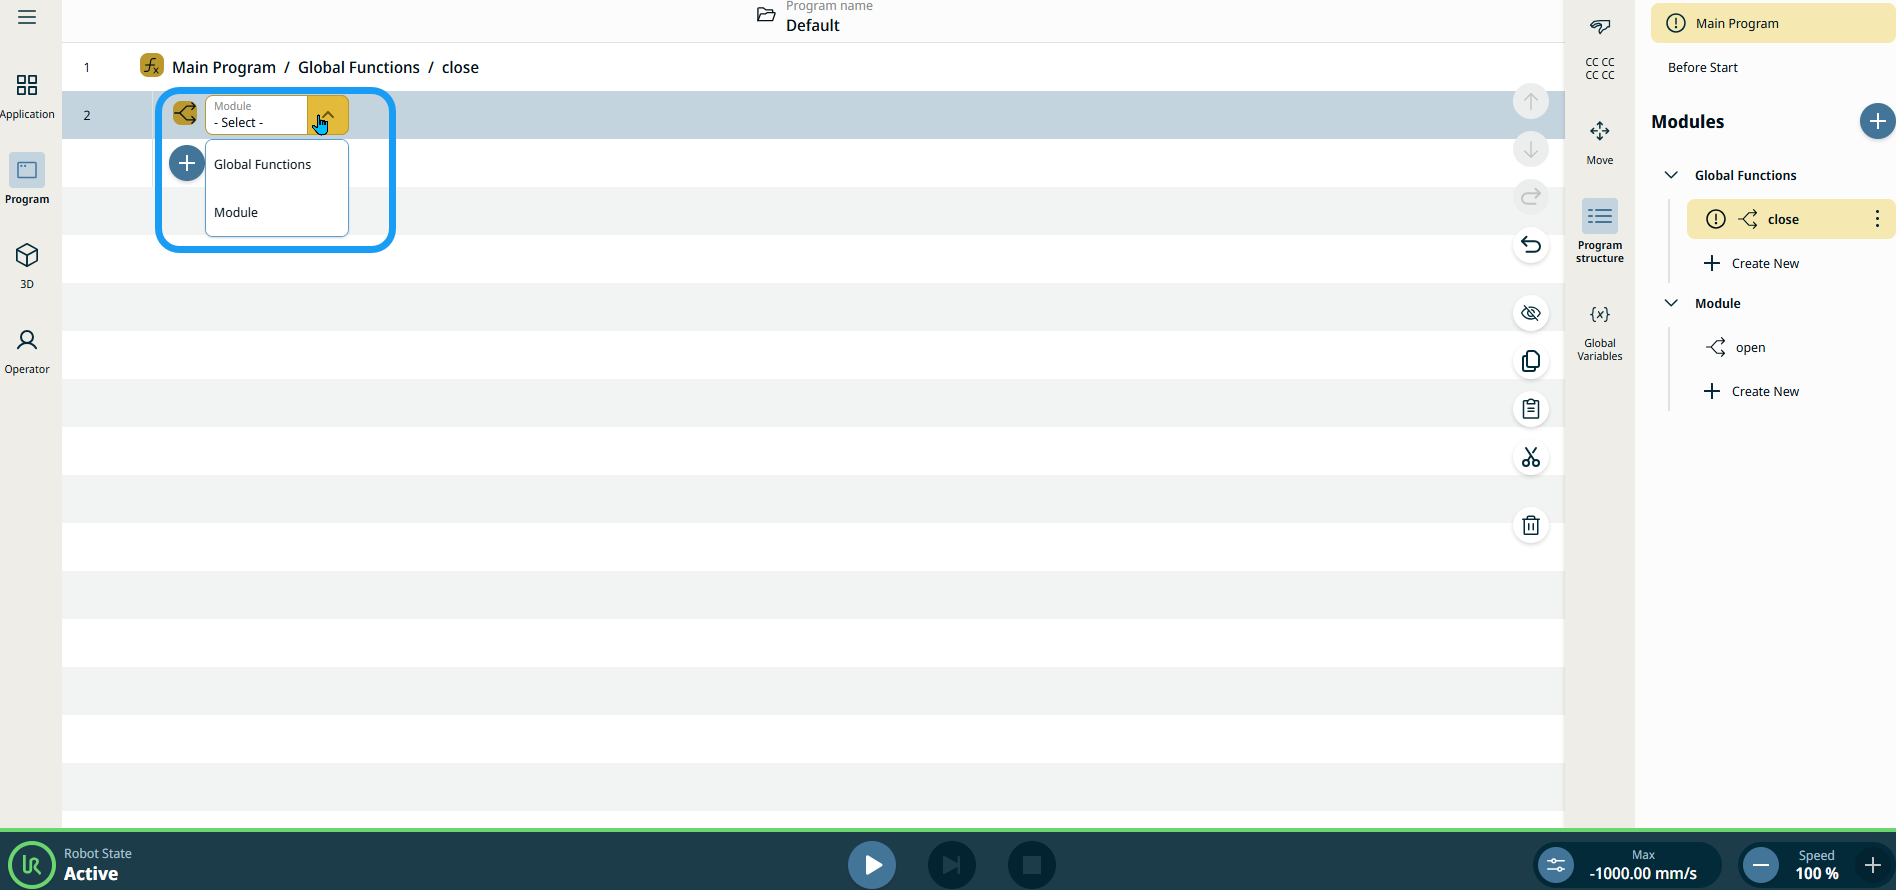This screenshot has height=890, width=1896.
Task: Close the Module select dropdown arrow
Action: click(328, 115)
